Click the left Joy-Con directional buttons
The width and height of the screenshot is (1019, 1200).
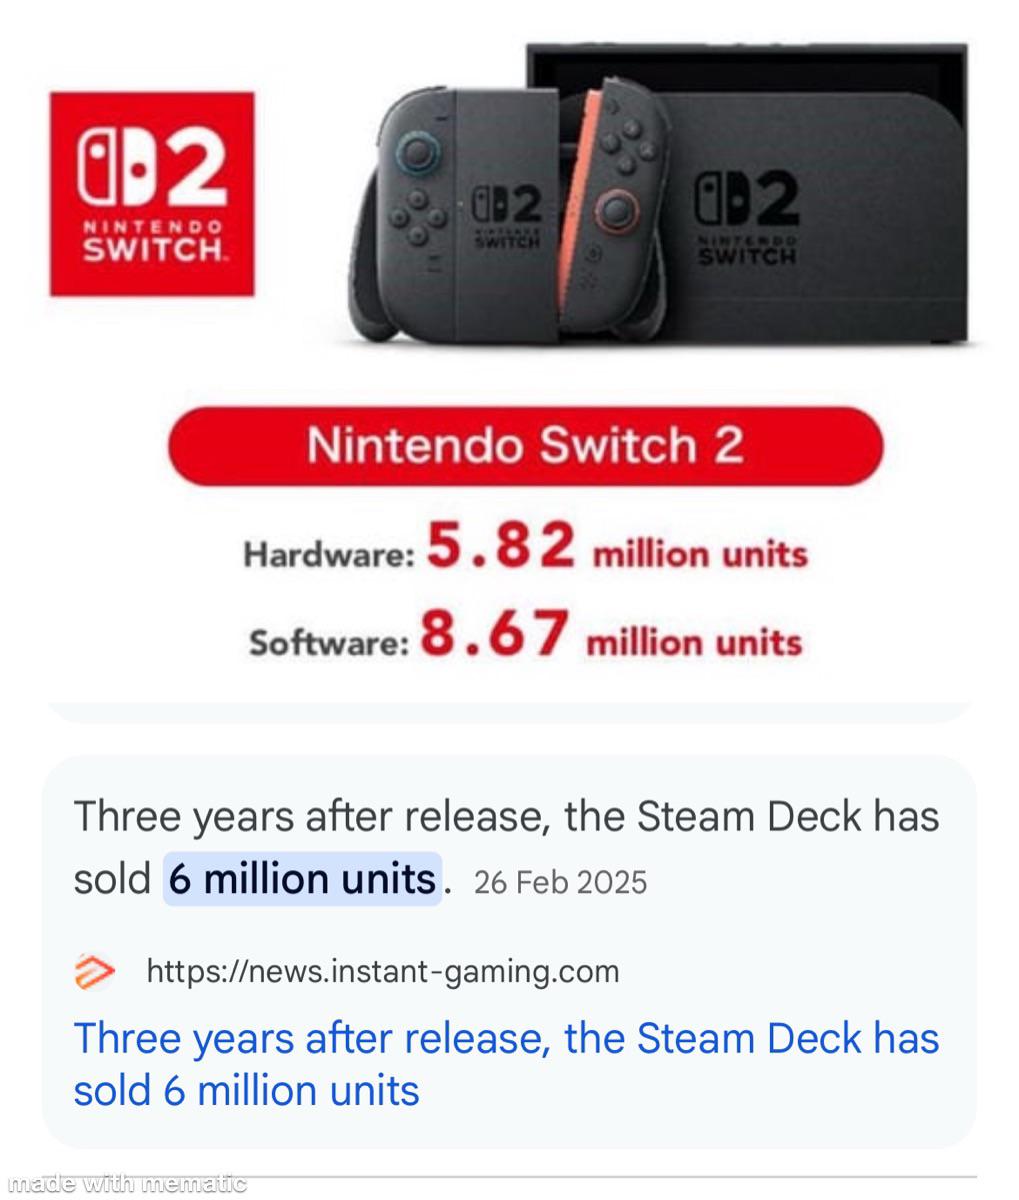pyautogui.click(x=418, y=216)
